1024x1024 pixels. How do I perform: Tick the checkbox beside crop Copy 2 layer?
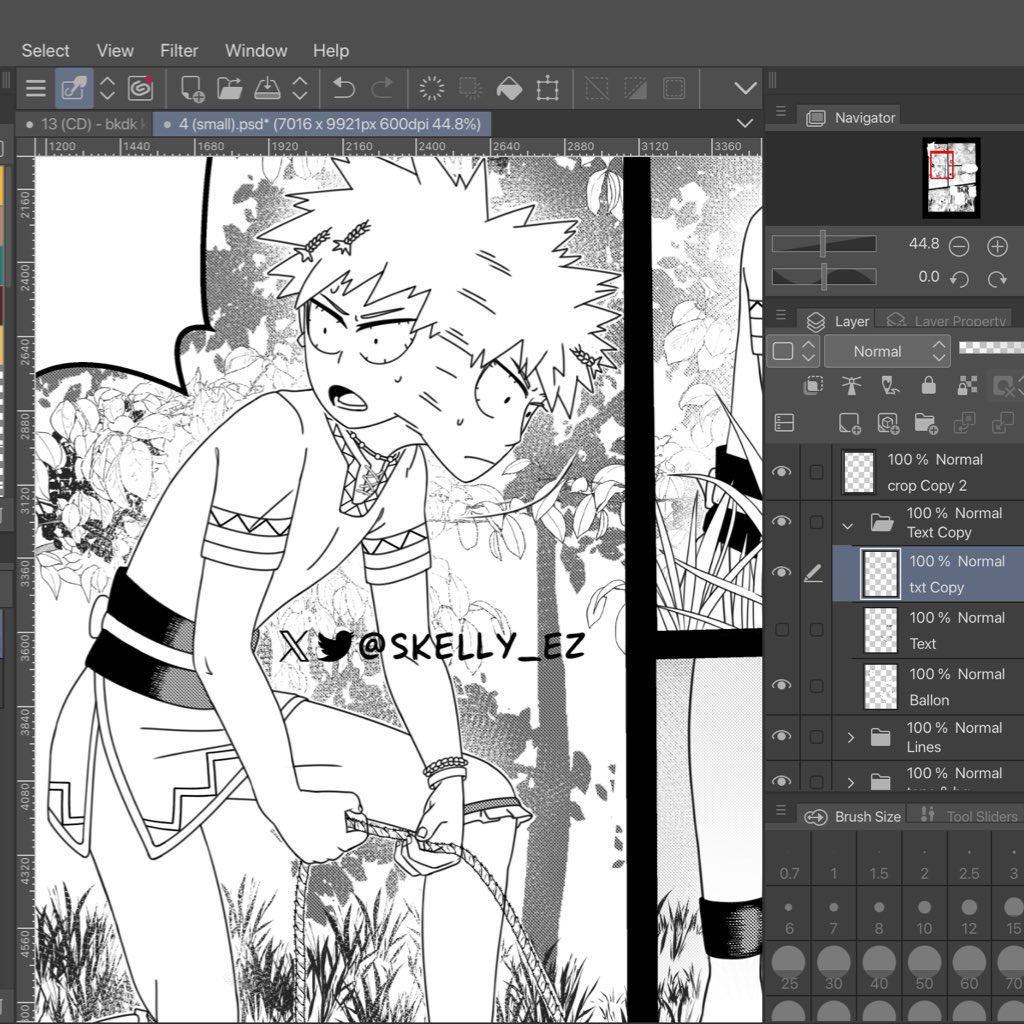[x=816, y=472]
